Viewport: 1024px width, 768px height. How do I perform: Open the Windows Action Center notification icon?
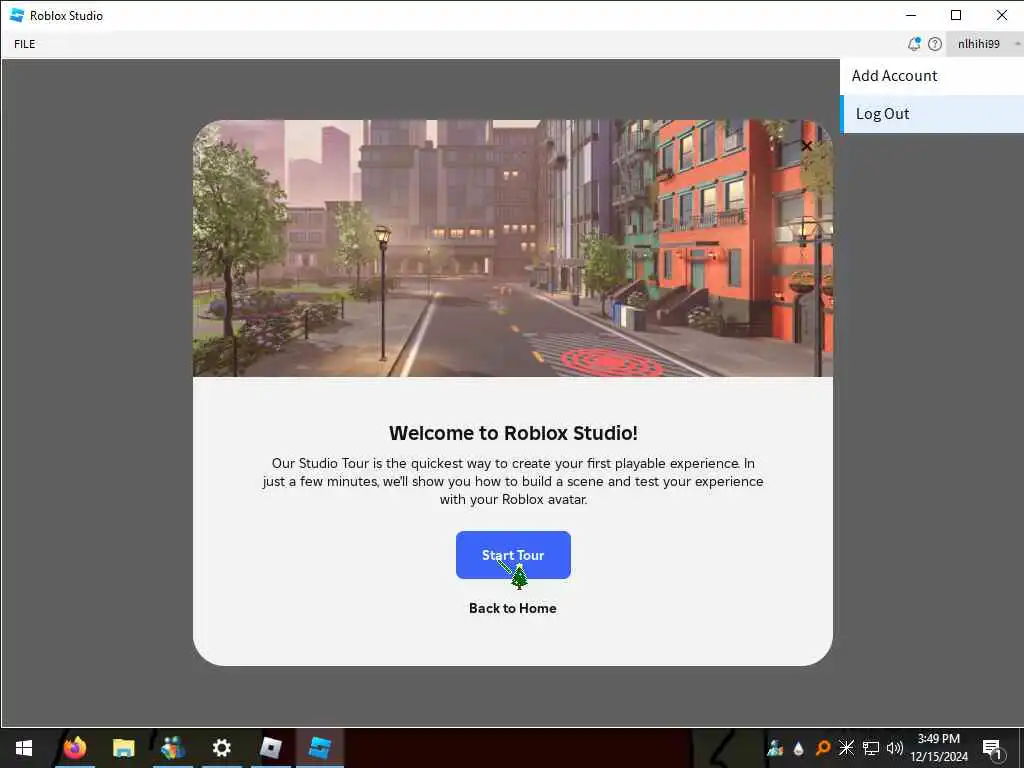992,748
